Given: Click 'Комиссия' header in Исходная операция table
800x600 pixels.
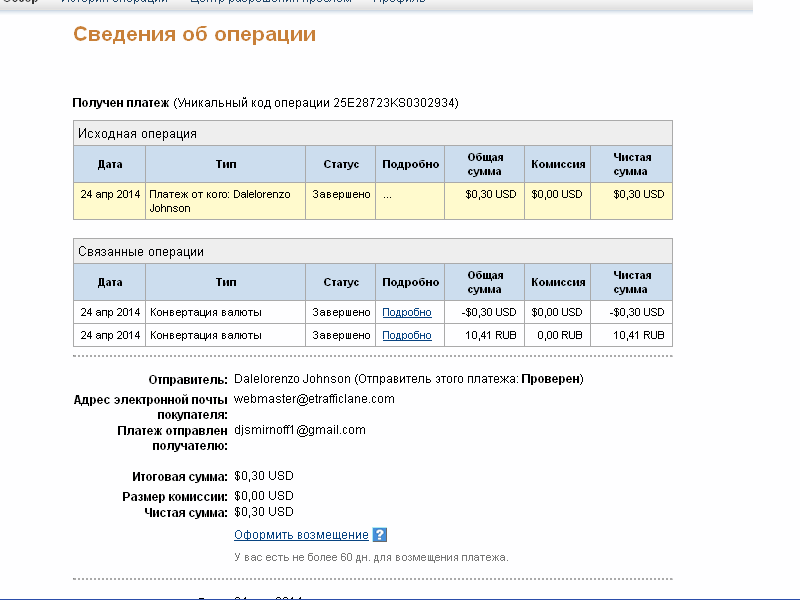Looking at the screenshot, I should (x=558, y=164).
